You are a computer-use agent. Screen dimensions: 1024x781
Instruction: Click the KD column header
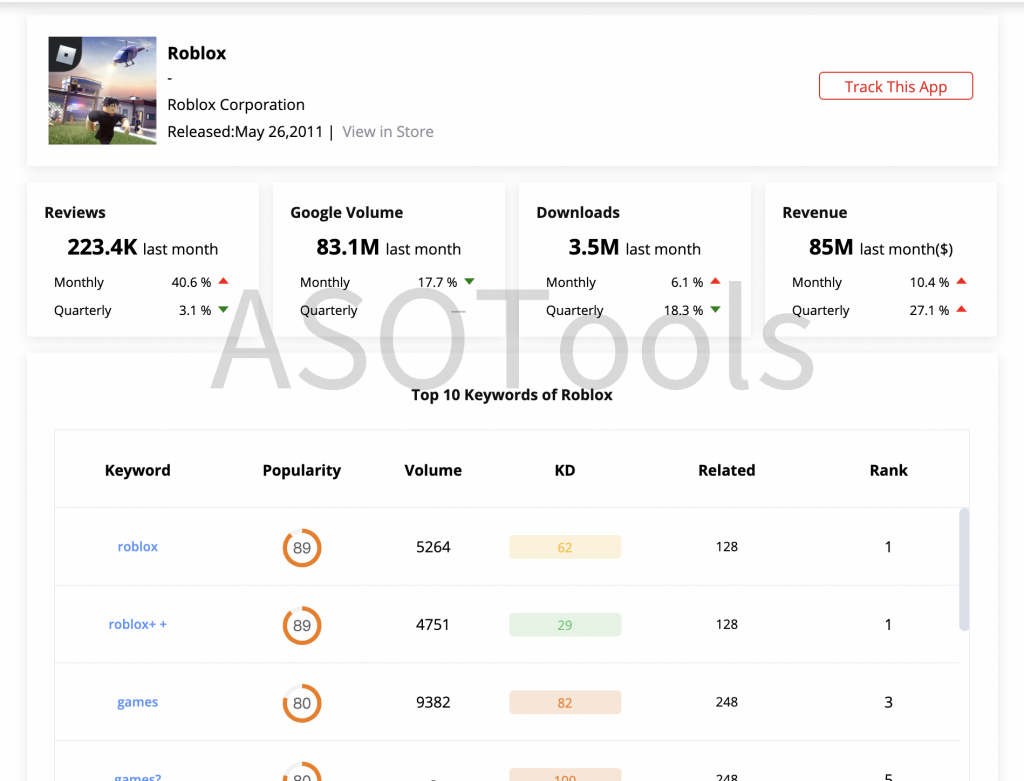pos(565,470)
